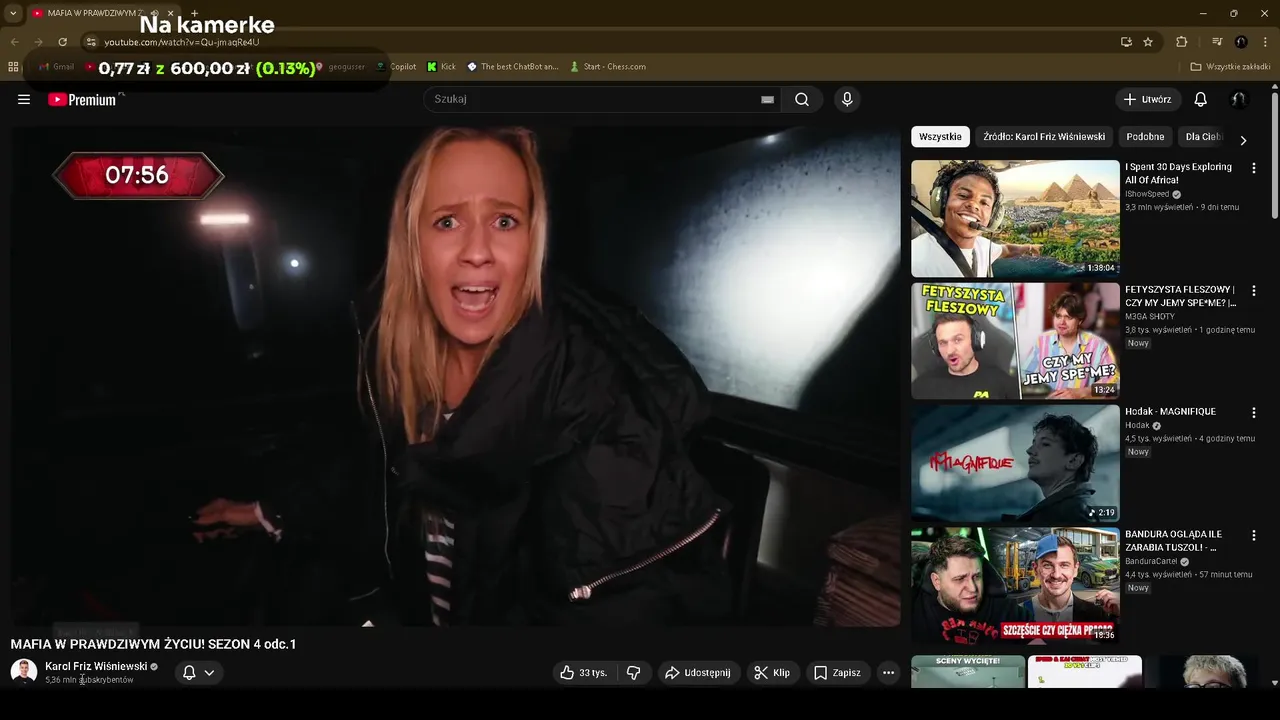Open YouTube account avatar menu
This screenshot has width=1280, height=720.
(1239, 99)
